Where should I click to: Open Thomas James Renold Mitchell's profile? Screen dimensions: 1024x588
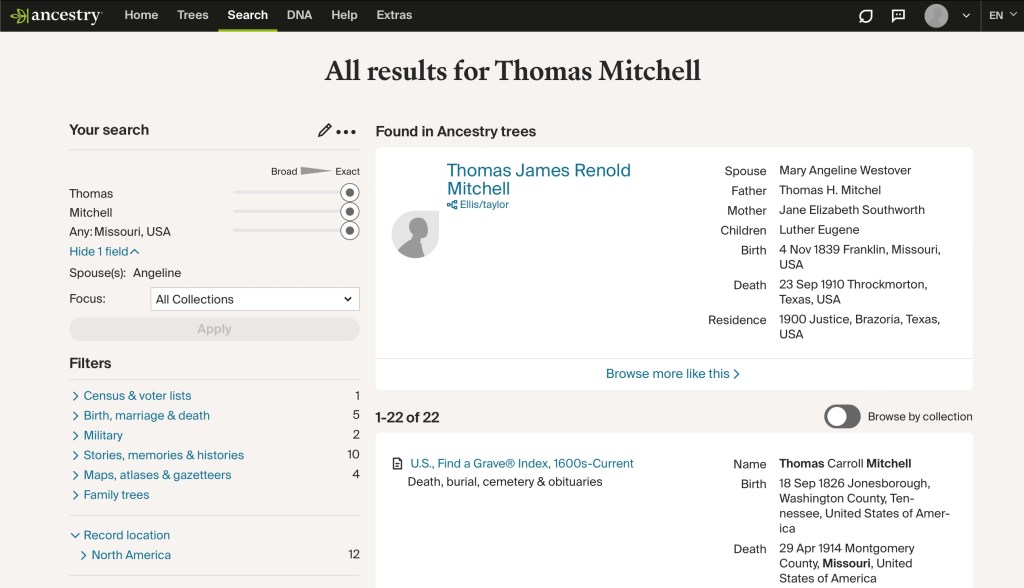click(x=538, y=179)
